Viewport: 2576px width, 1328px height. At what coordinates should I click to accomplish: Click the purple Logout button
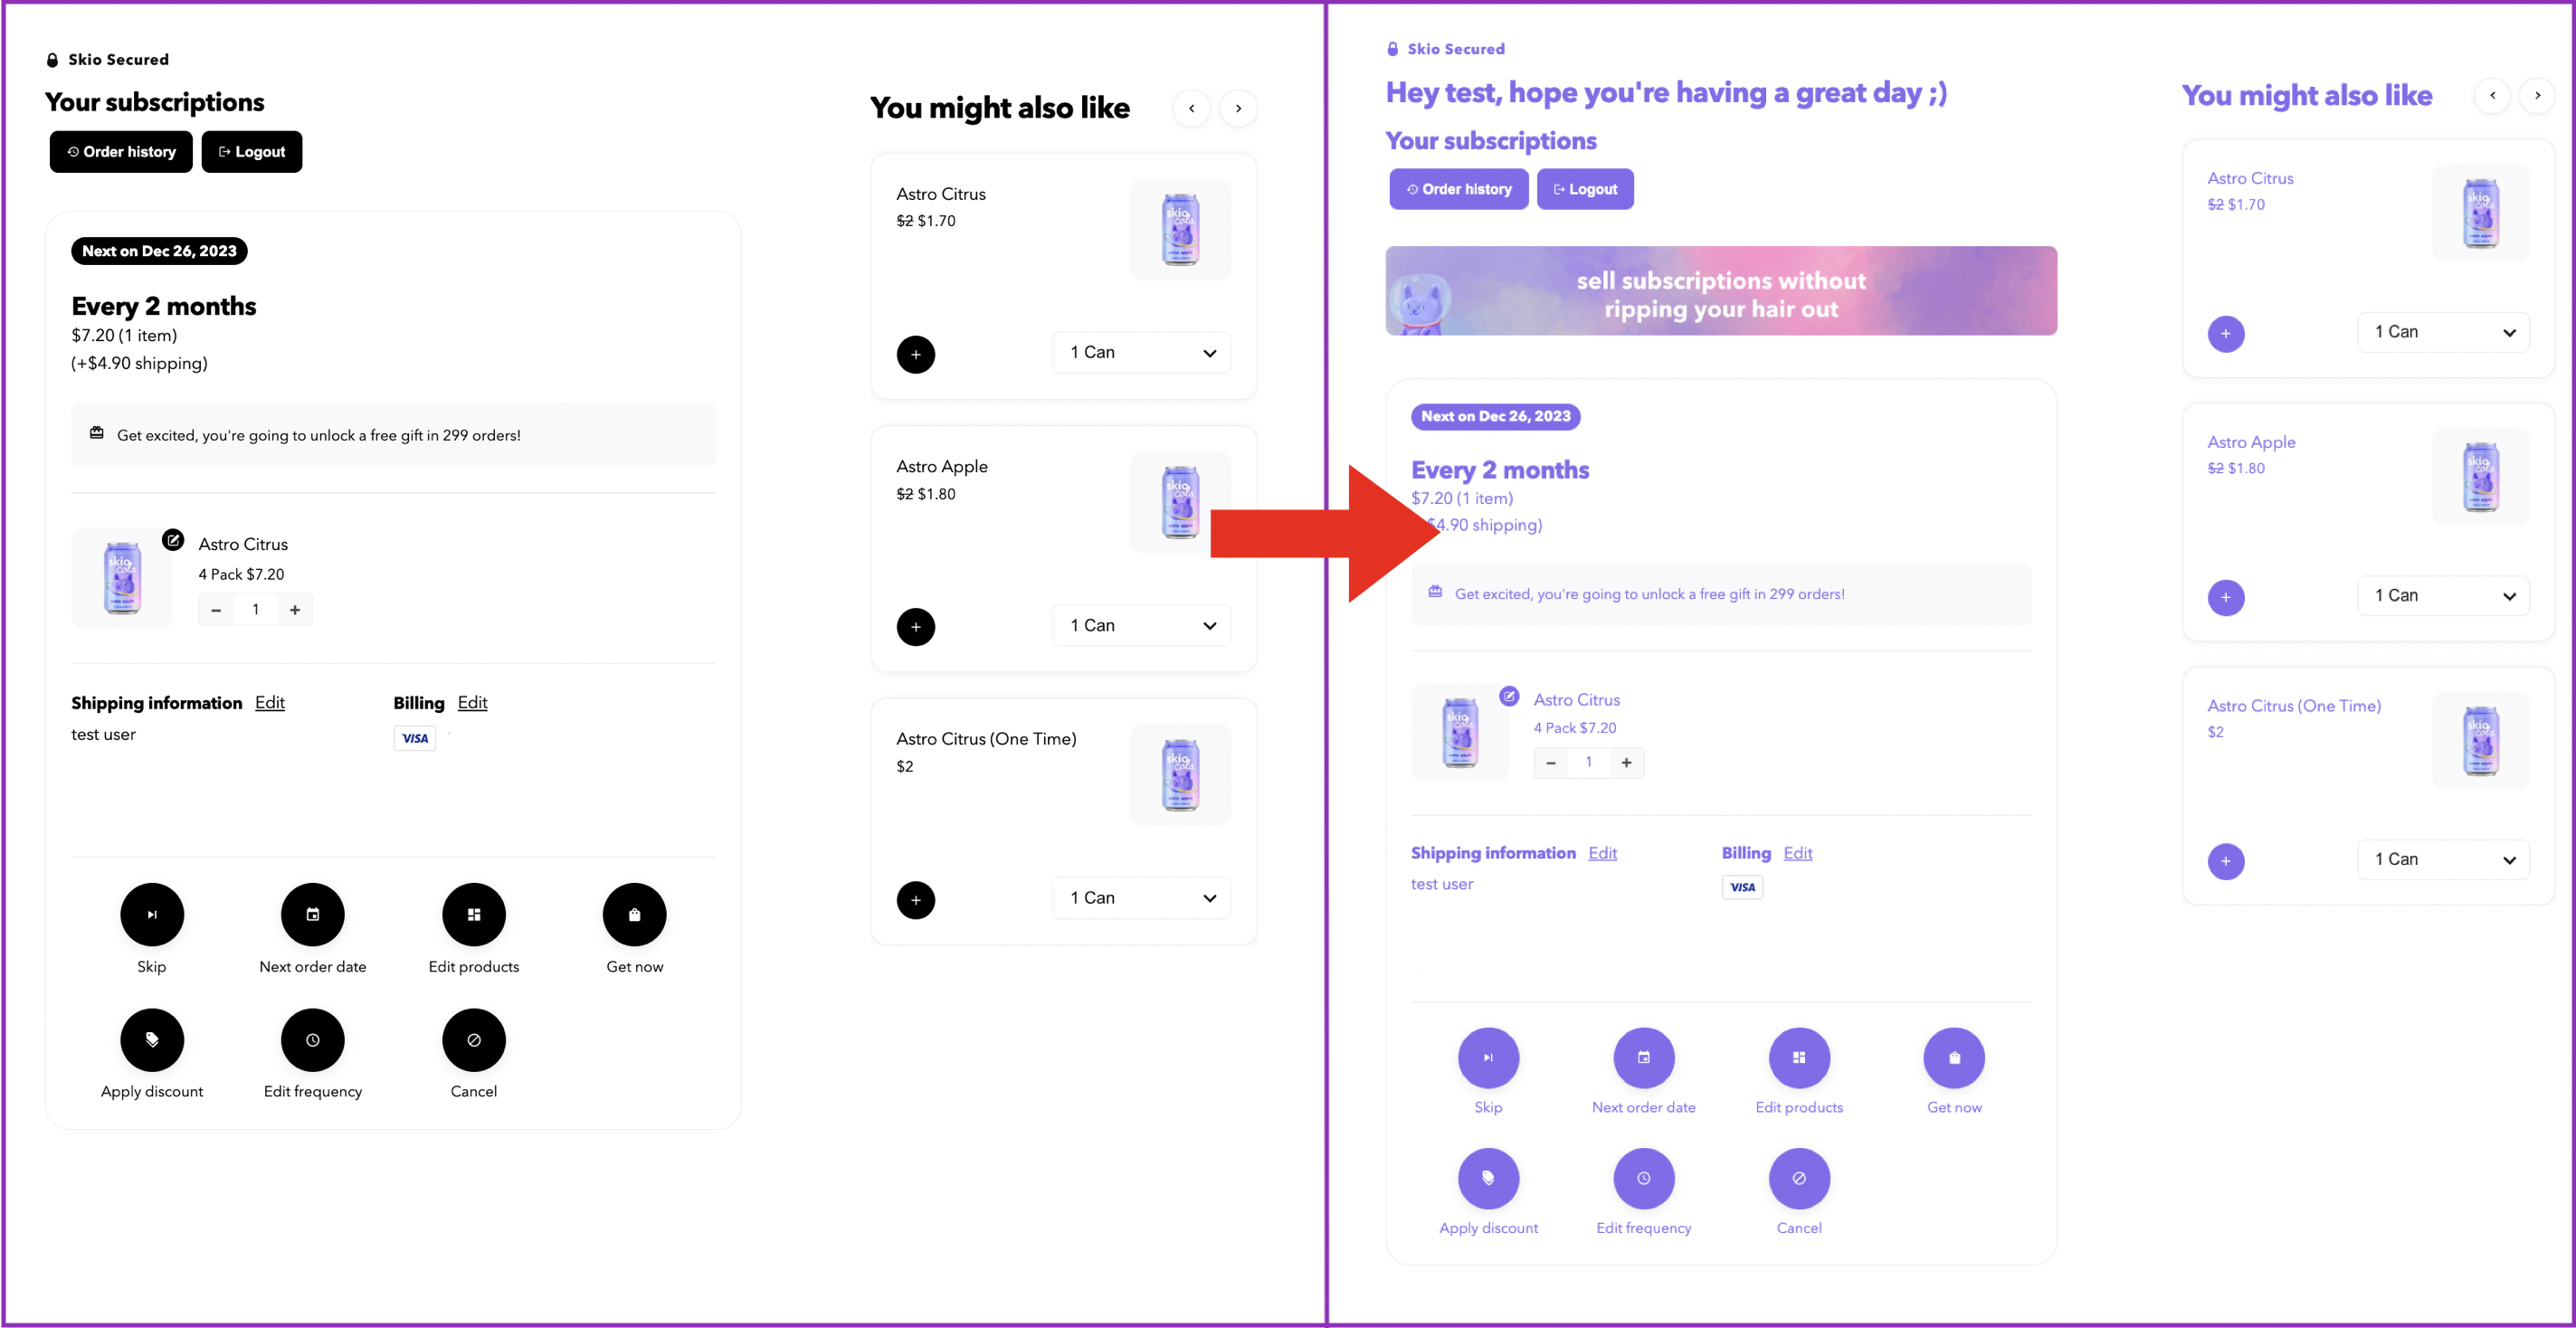(x=1585, y=189)
